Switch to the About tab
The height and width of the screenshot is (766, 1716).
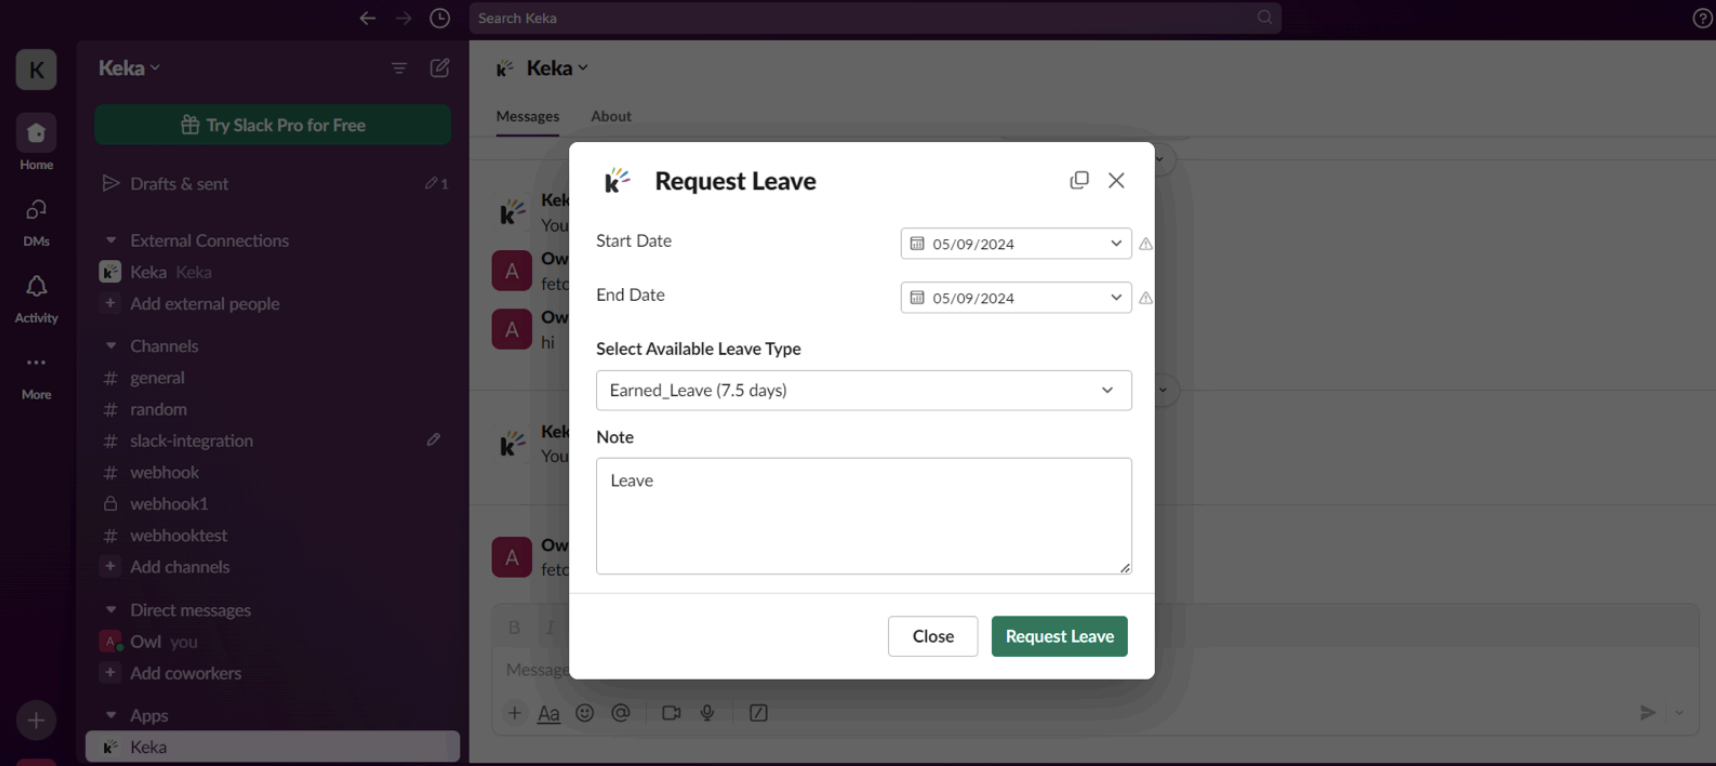tap(611, 116)
